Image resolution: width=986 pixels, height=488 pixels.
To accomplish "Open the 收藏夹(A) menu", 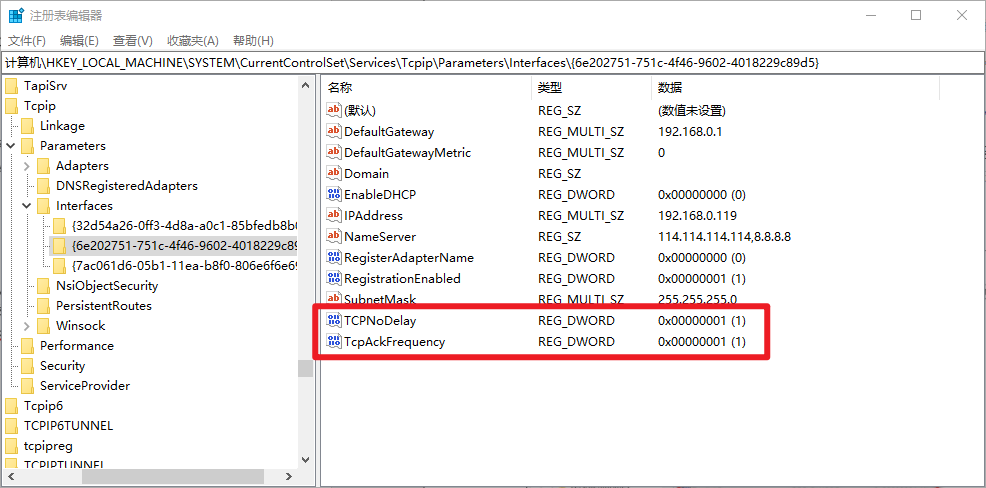I will pyautogui.click(x=192, y=41).
